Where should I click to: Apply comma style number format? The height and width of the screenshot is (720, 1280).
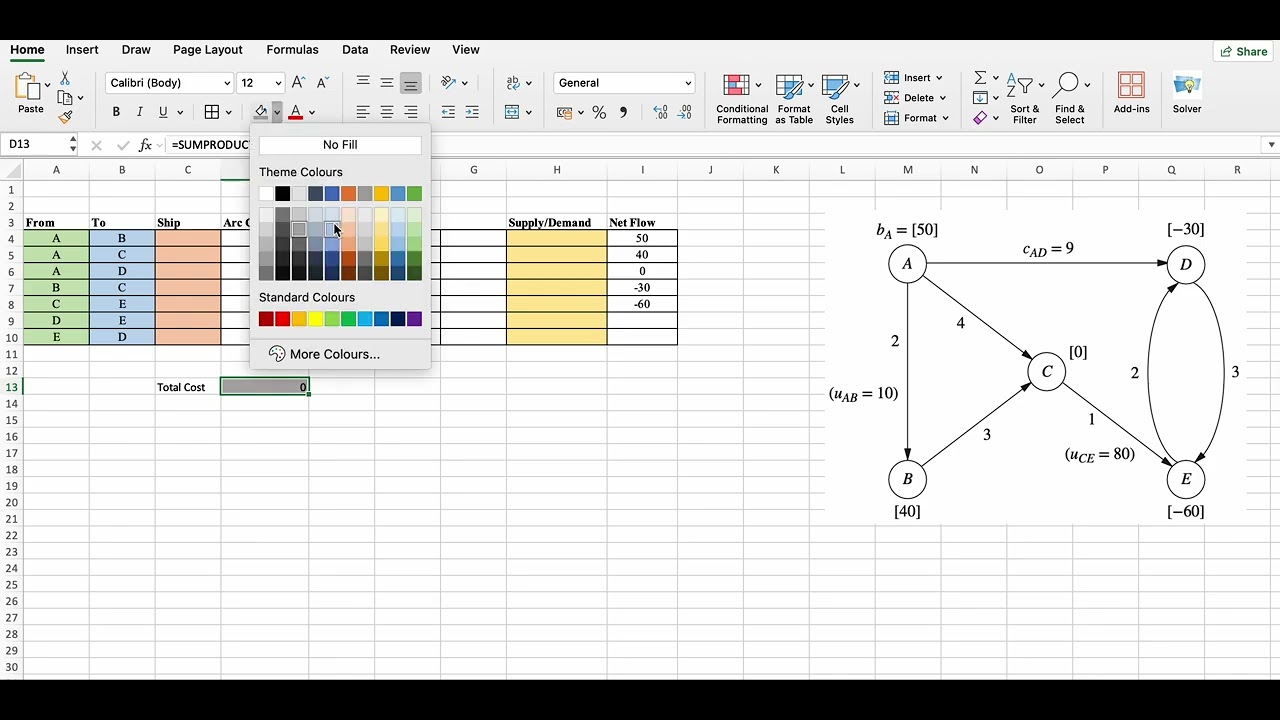point(624,113)
